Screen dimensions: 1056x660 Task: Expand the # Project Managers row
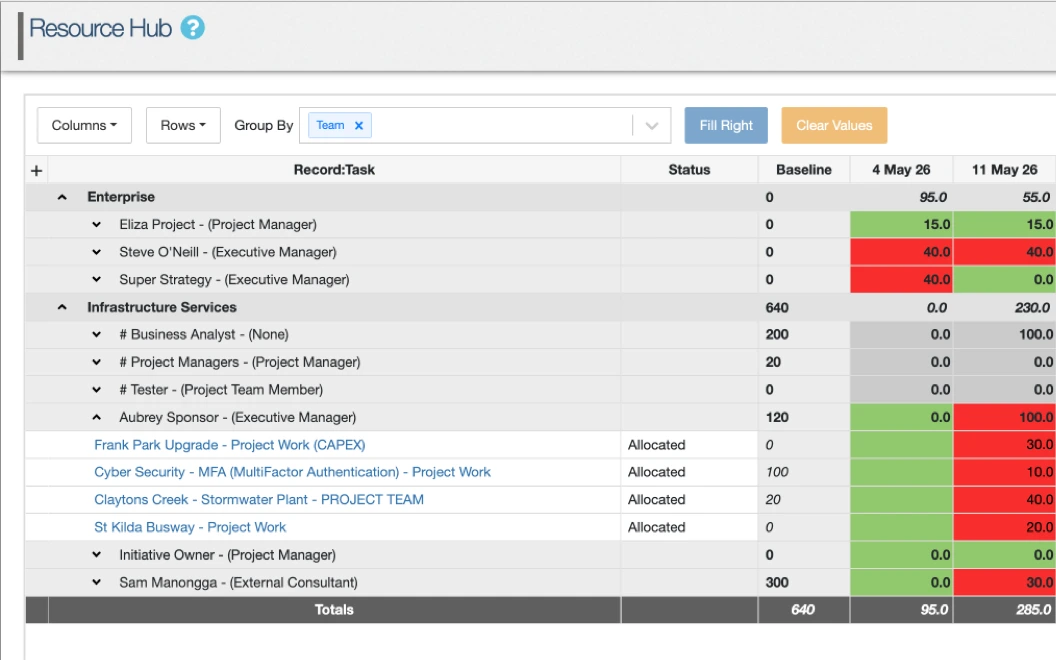[x=96, y=362]
